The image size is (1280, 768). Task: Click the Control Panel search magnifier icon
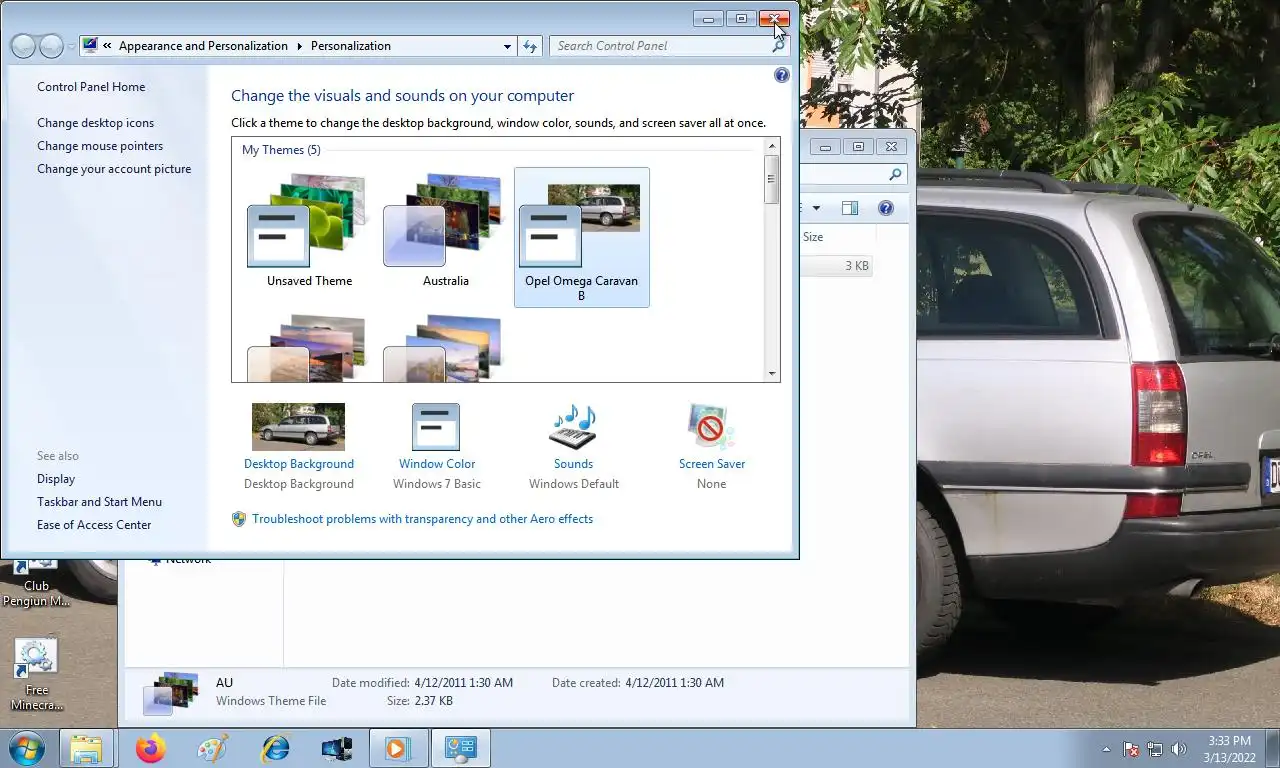778,46
